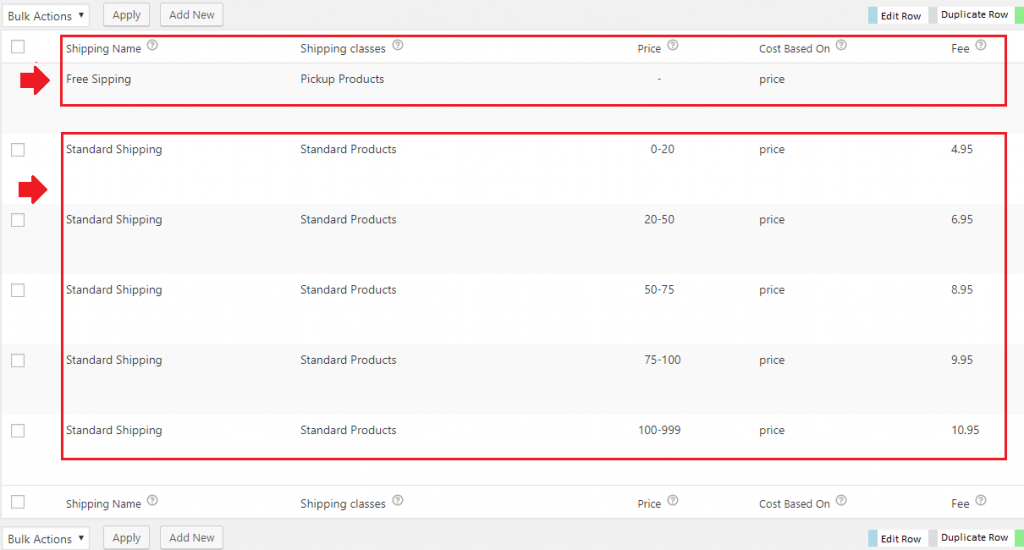Click Standard Products in the 0-20 row
This screenshot has width=1024, height=550.
point(348,149)
